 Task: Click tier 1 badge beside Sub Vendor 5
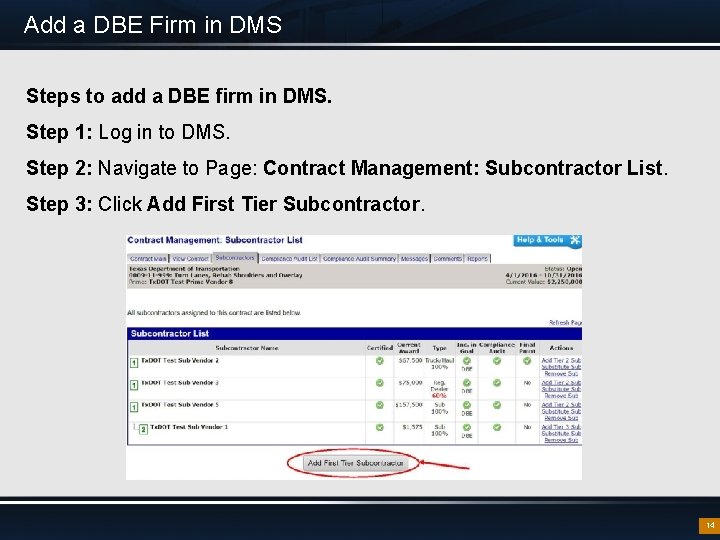tap(134, 407)
